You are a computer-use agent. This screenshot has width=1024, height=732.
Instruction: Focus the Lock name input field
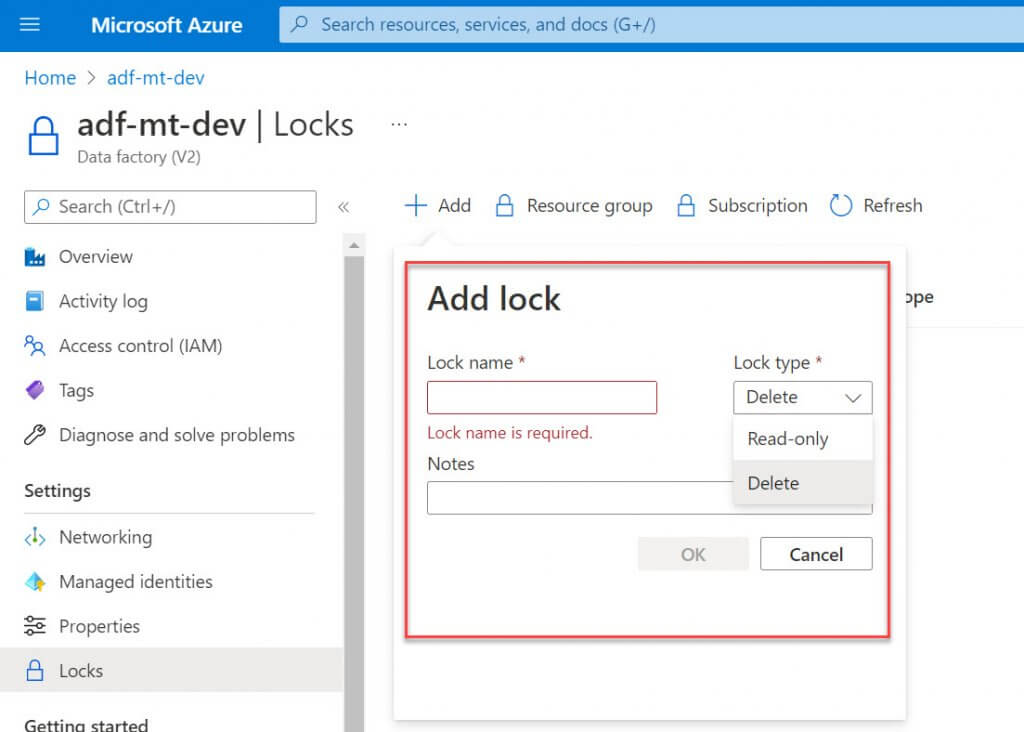click(x=542, y=397)
